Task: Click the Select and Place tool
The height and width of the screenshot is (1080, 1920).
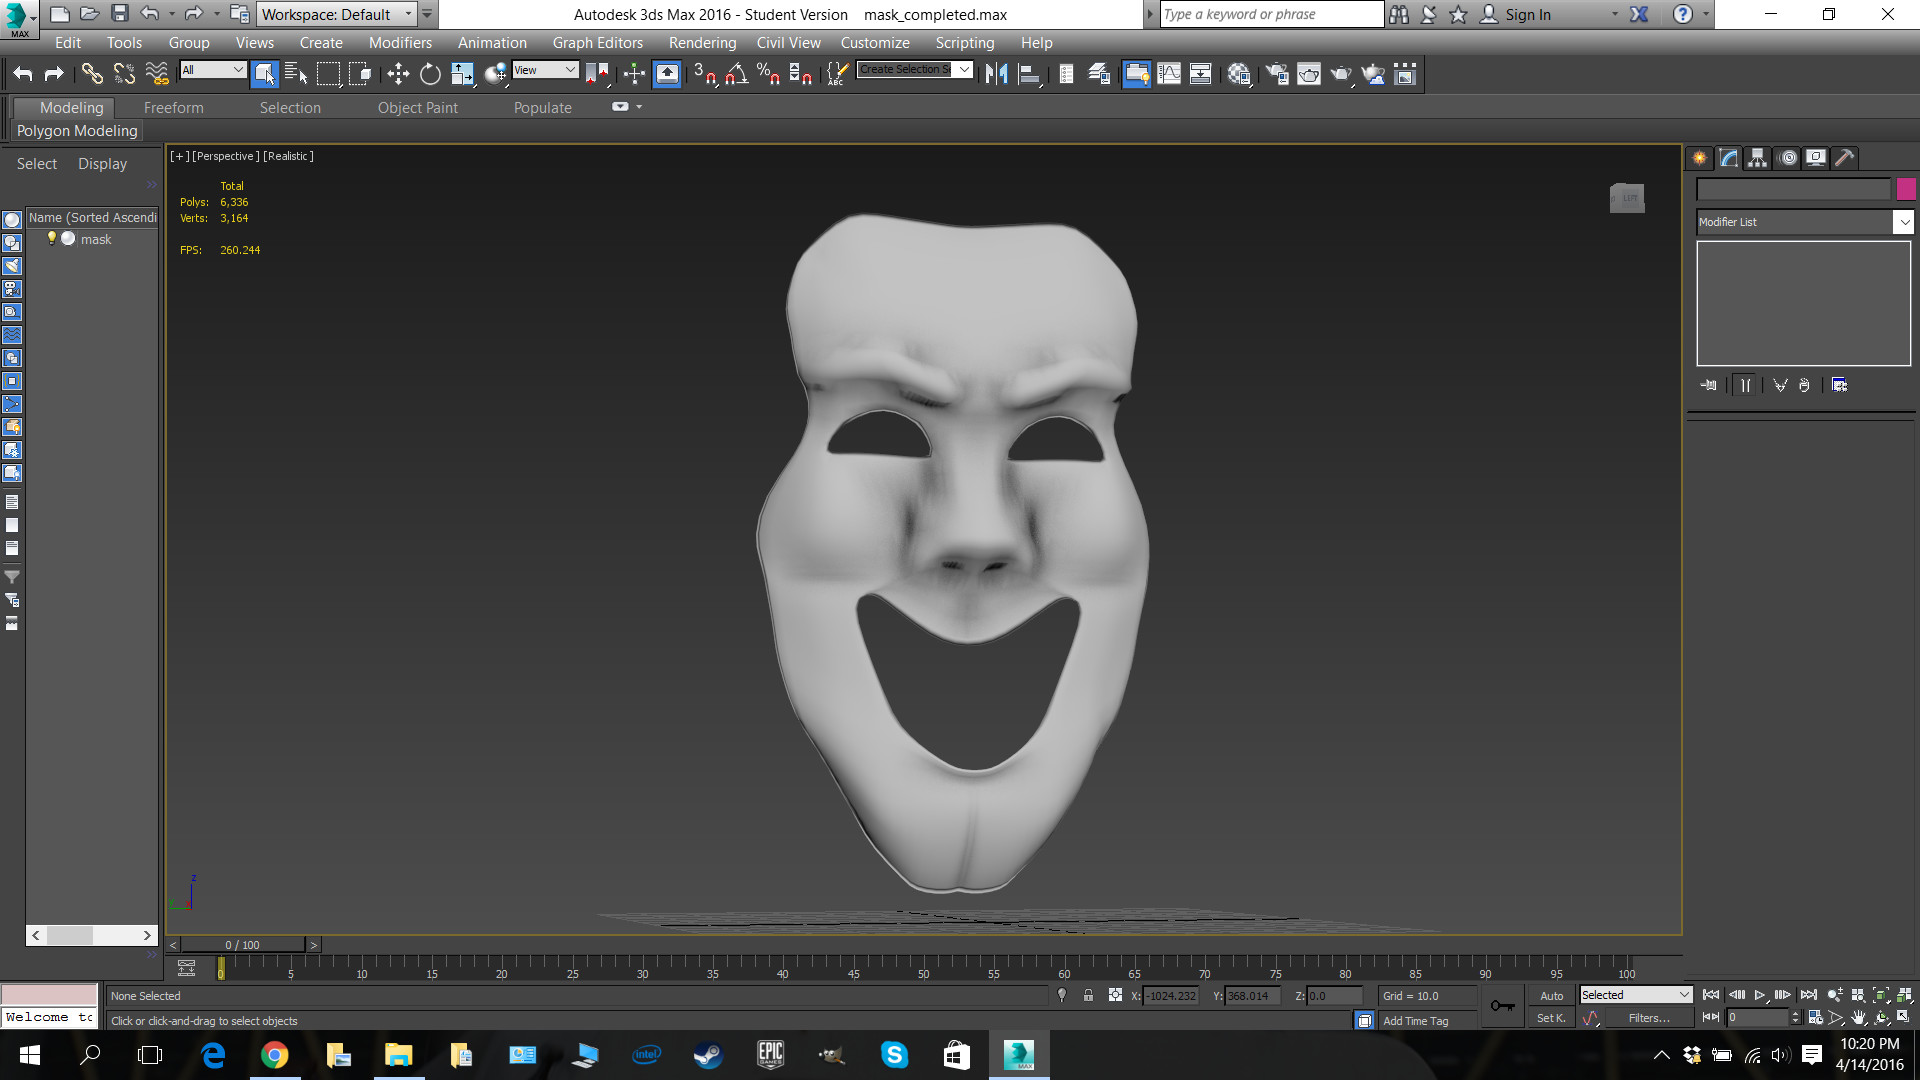Action: point(495,74)
